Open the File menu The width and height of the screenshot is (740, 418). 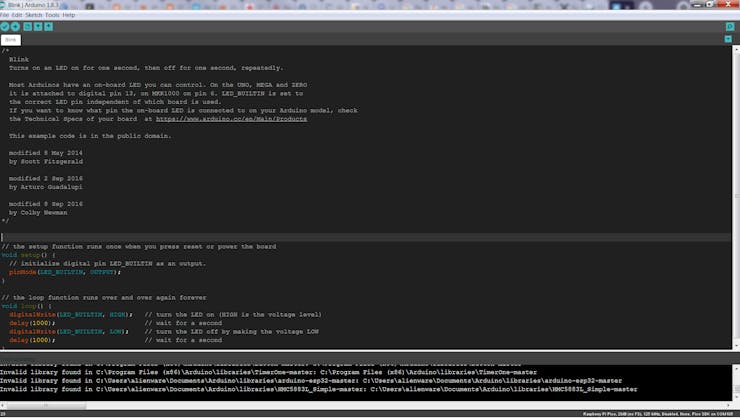point(4,15)
